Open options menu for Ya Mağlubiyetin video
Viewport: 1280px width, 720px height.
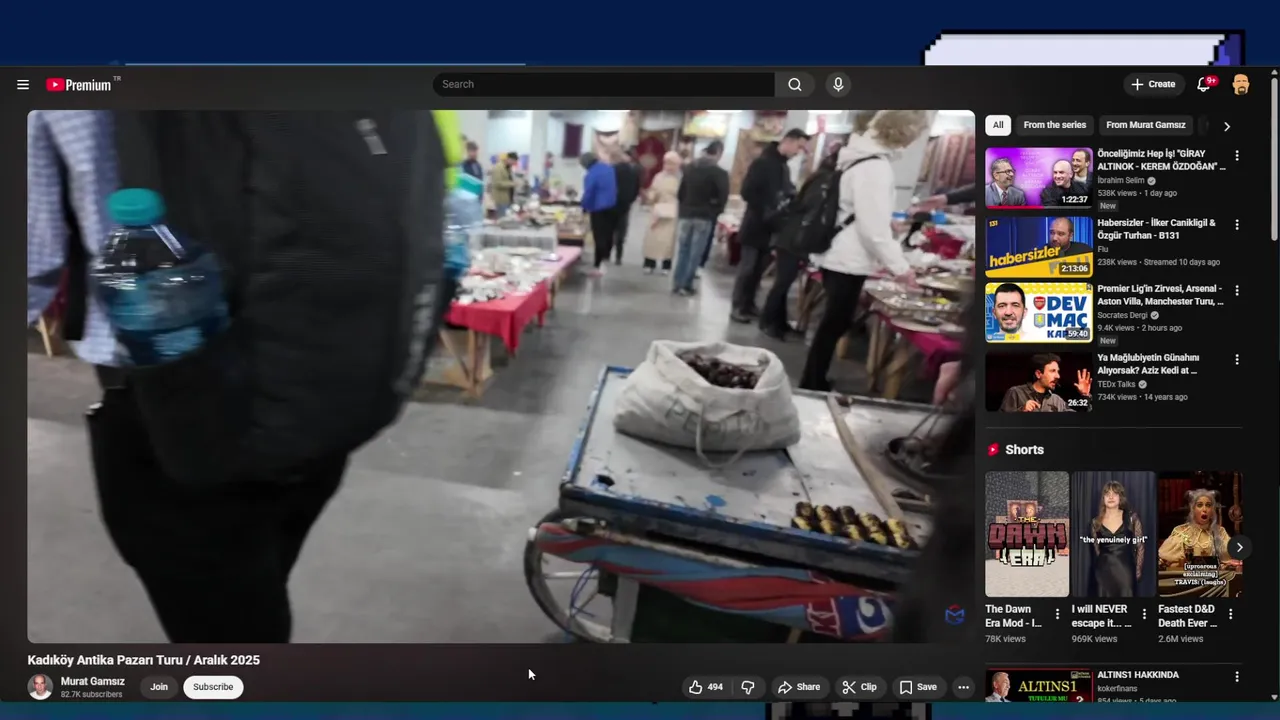[x=1237, y=359]
